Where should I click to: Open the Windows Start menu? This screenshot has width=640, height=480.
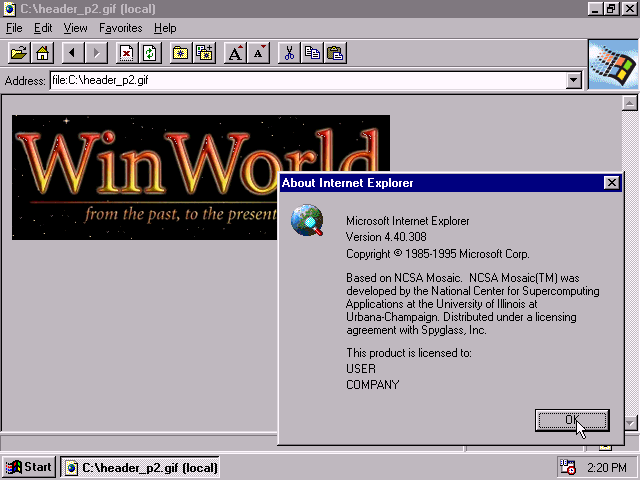(x=29, y=467)
